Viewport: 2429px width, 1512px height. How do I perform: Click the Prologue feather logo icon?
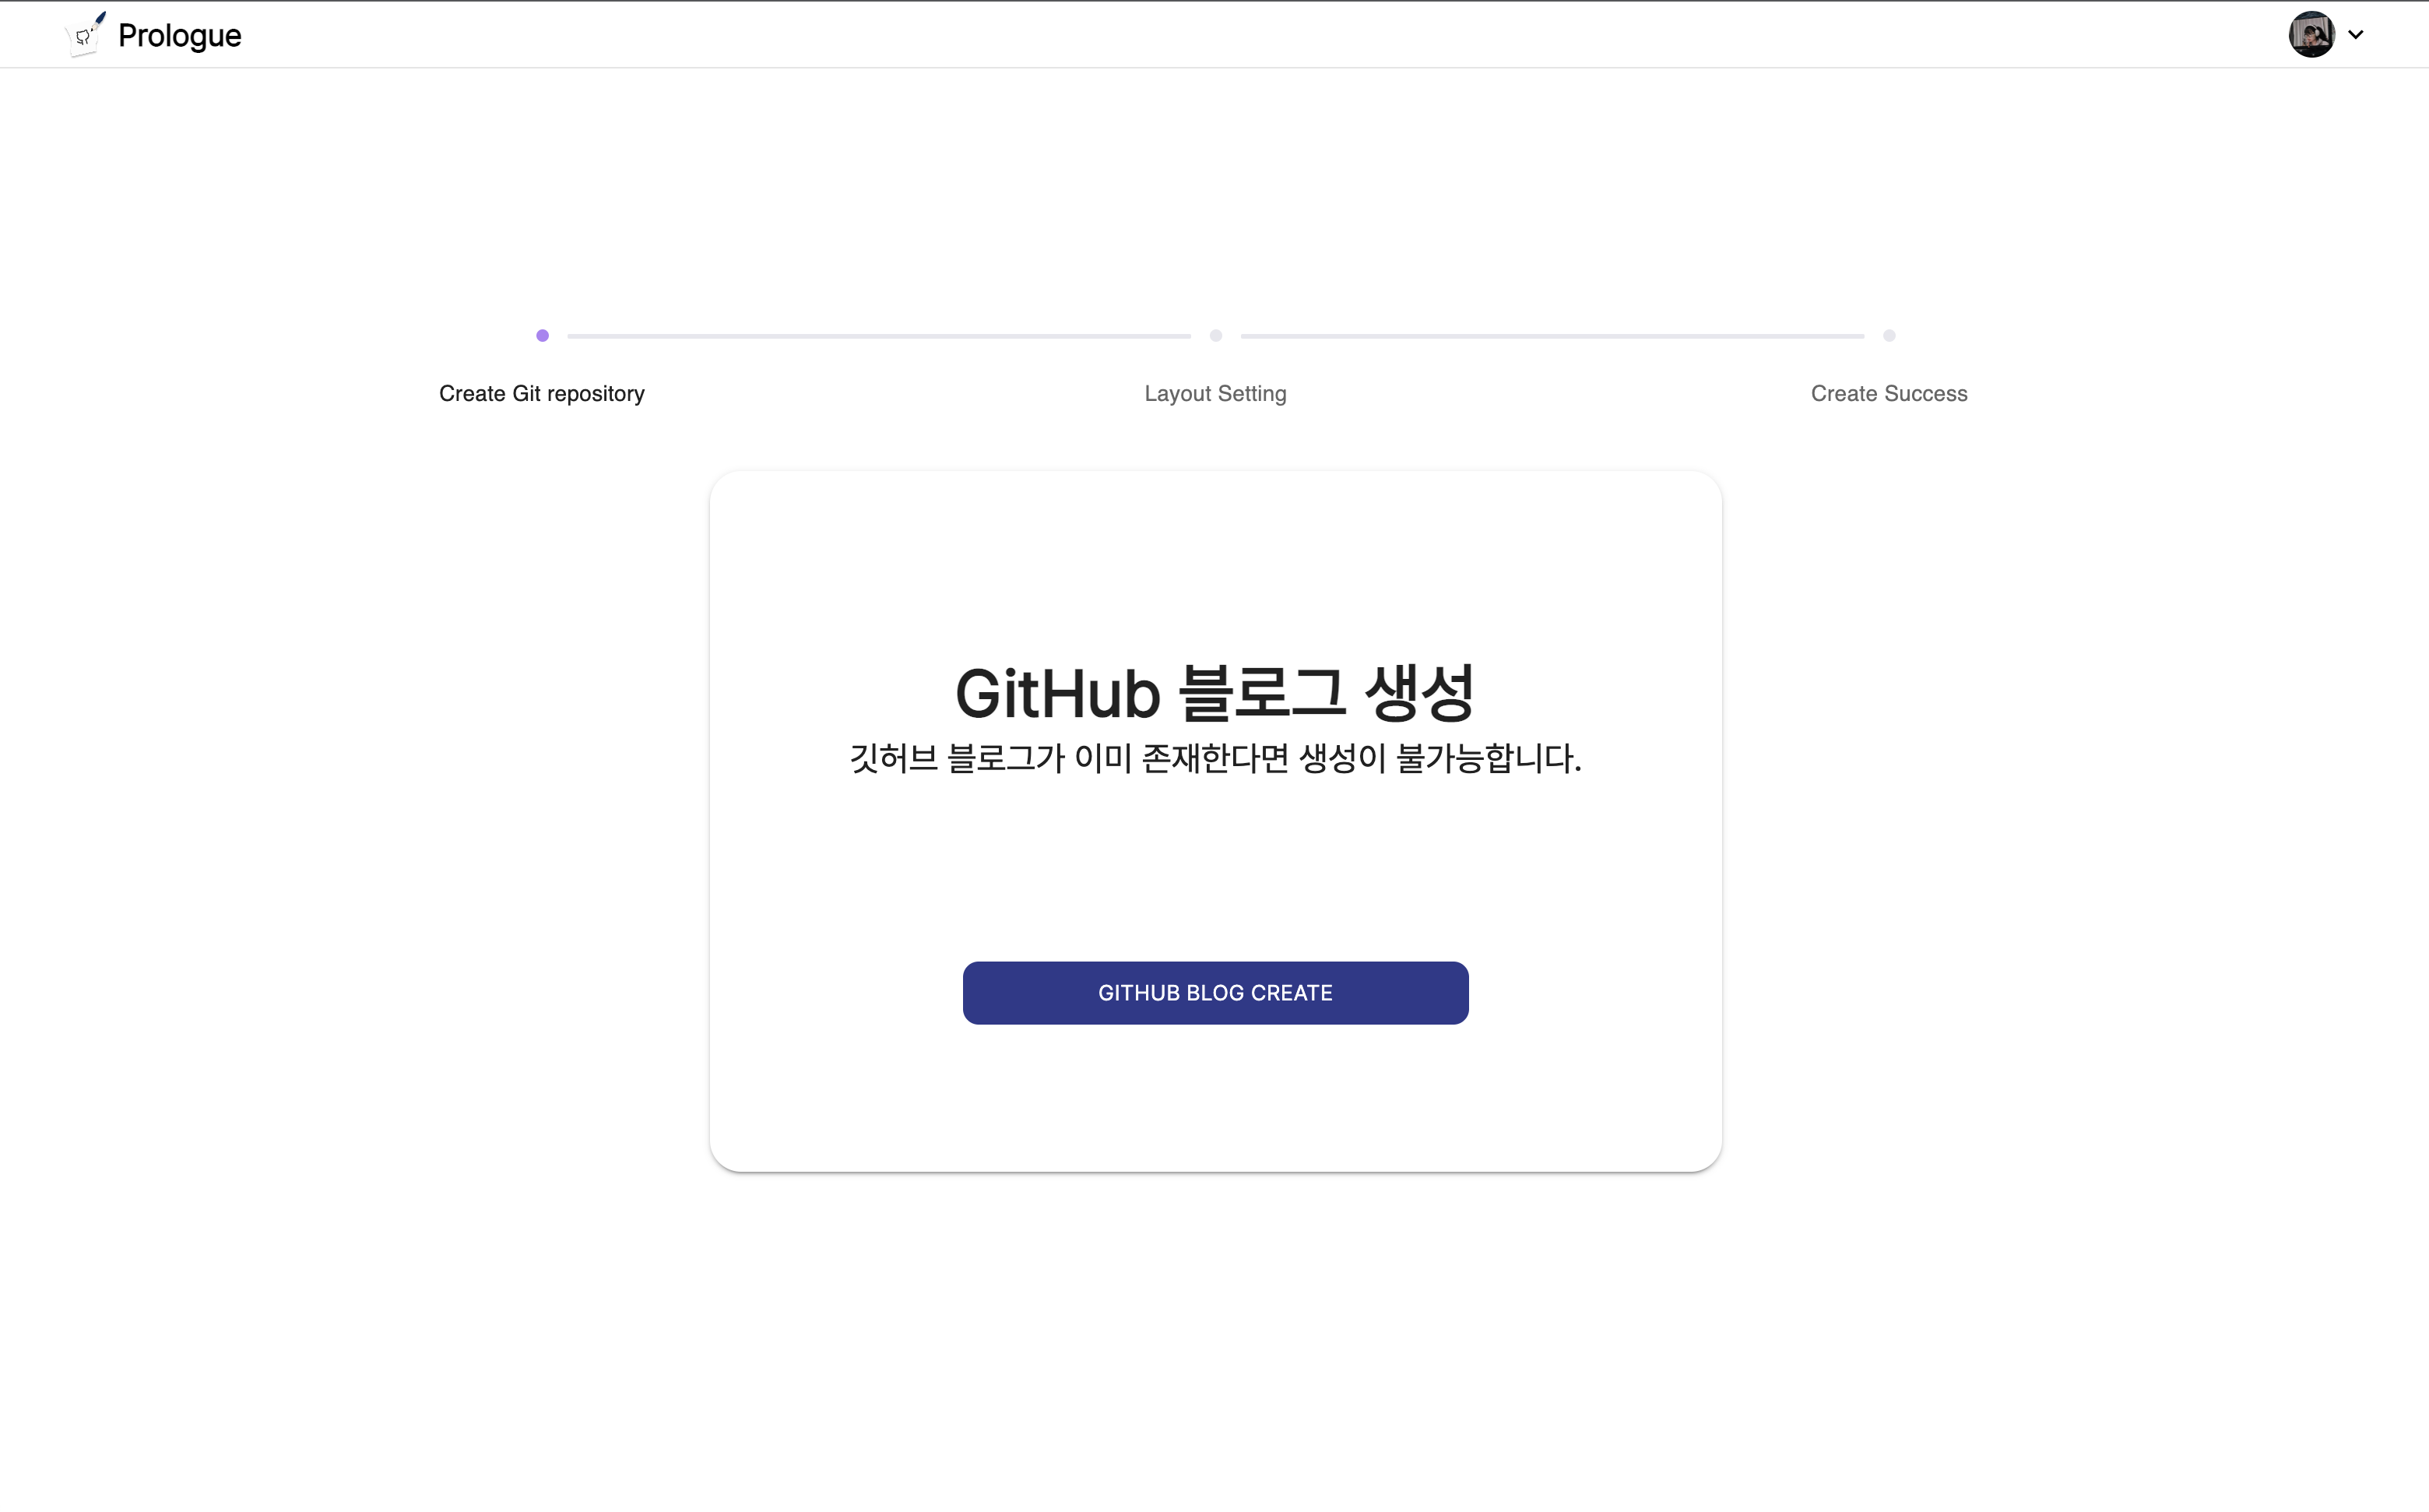[x=86, y=35]
